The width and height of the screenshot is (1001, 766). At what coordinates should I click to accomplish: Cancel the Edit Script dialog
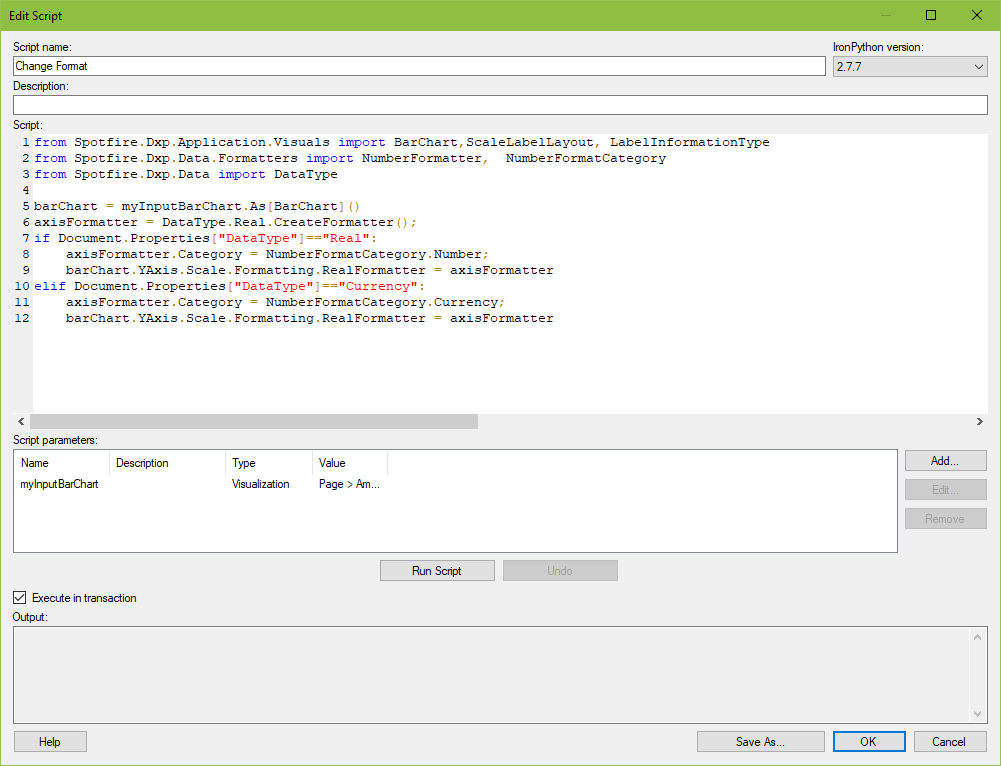coord(948,741)
